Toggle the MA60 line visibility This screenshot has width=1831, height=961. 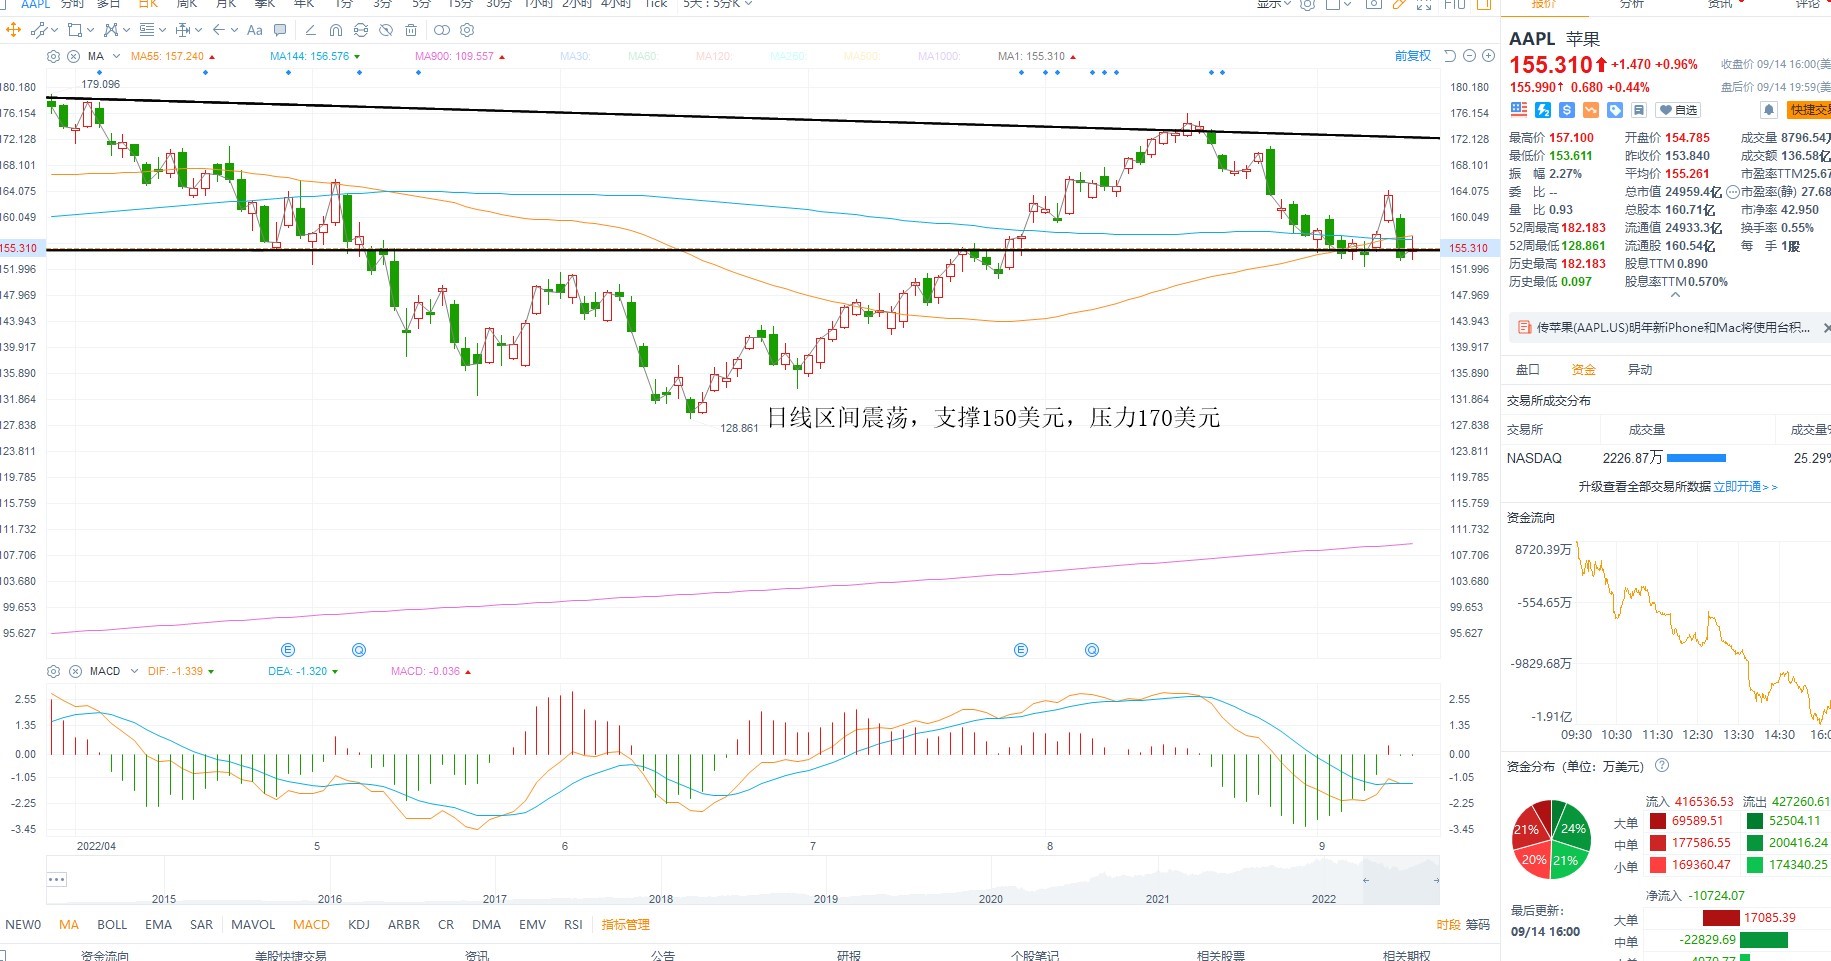coord(642,56)
